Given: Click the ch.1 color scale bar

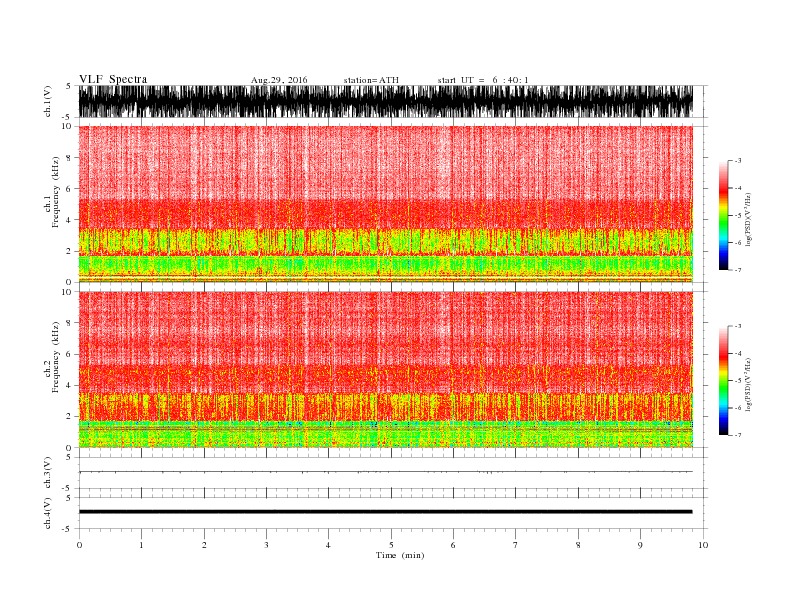Looking at the screenshot, I should (x=723, y=215).
